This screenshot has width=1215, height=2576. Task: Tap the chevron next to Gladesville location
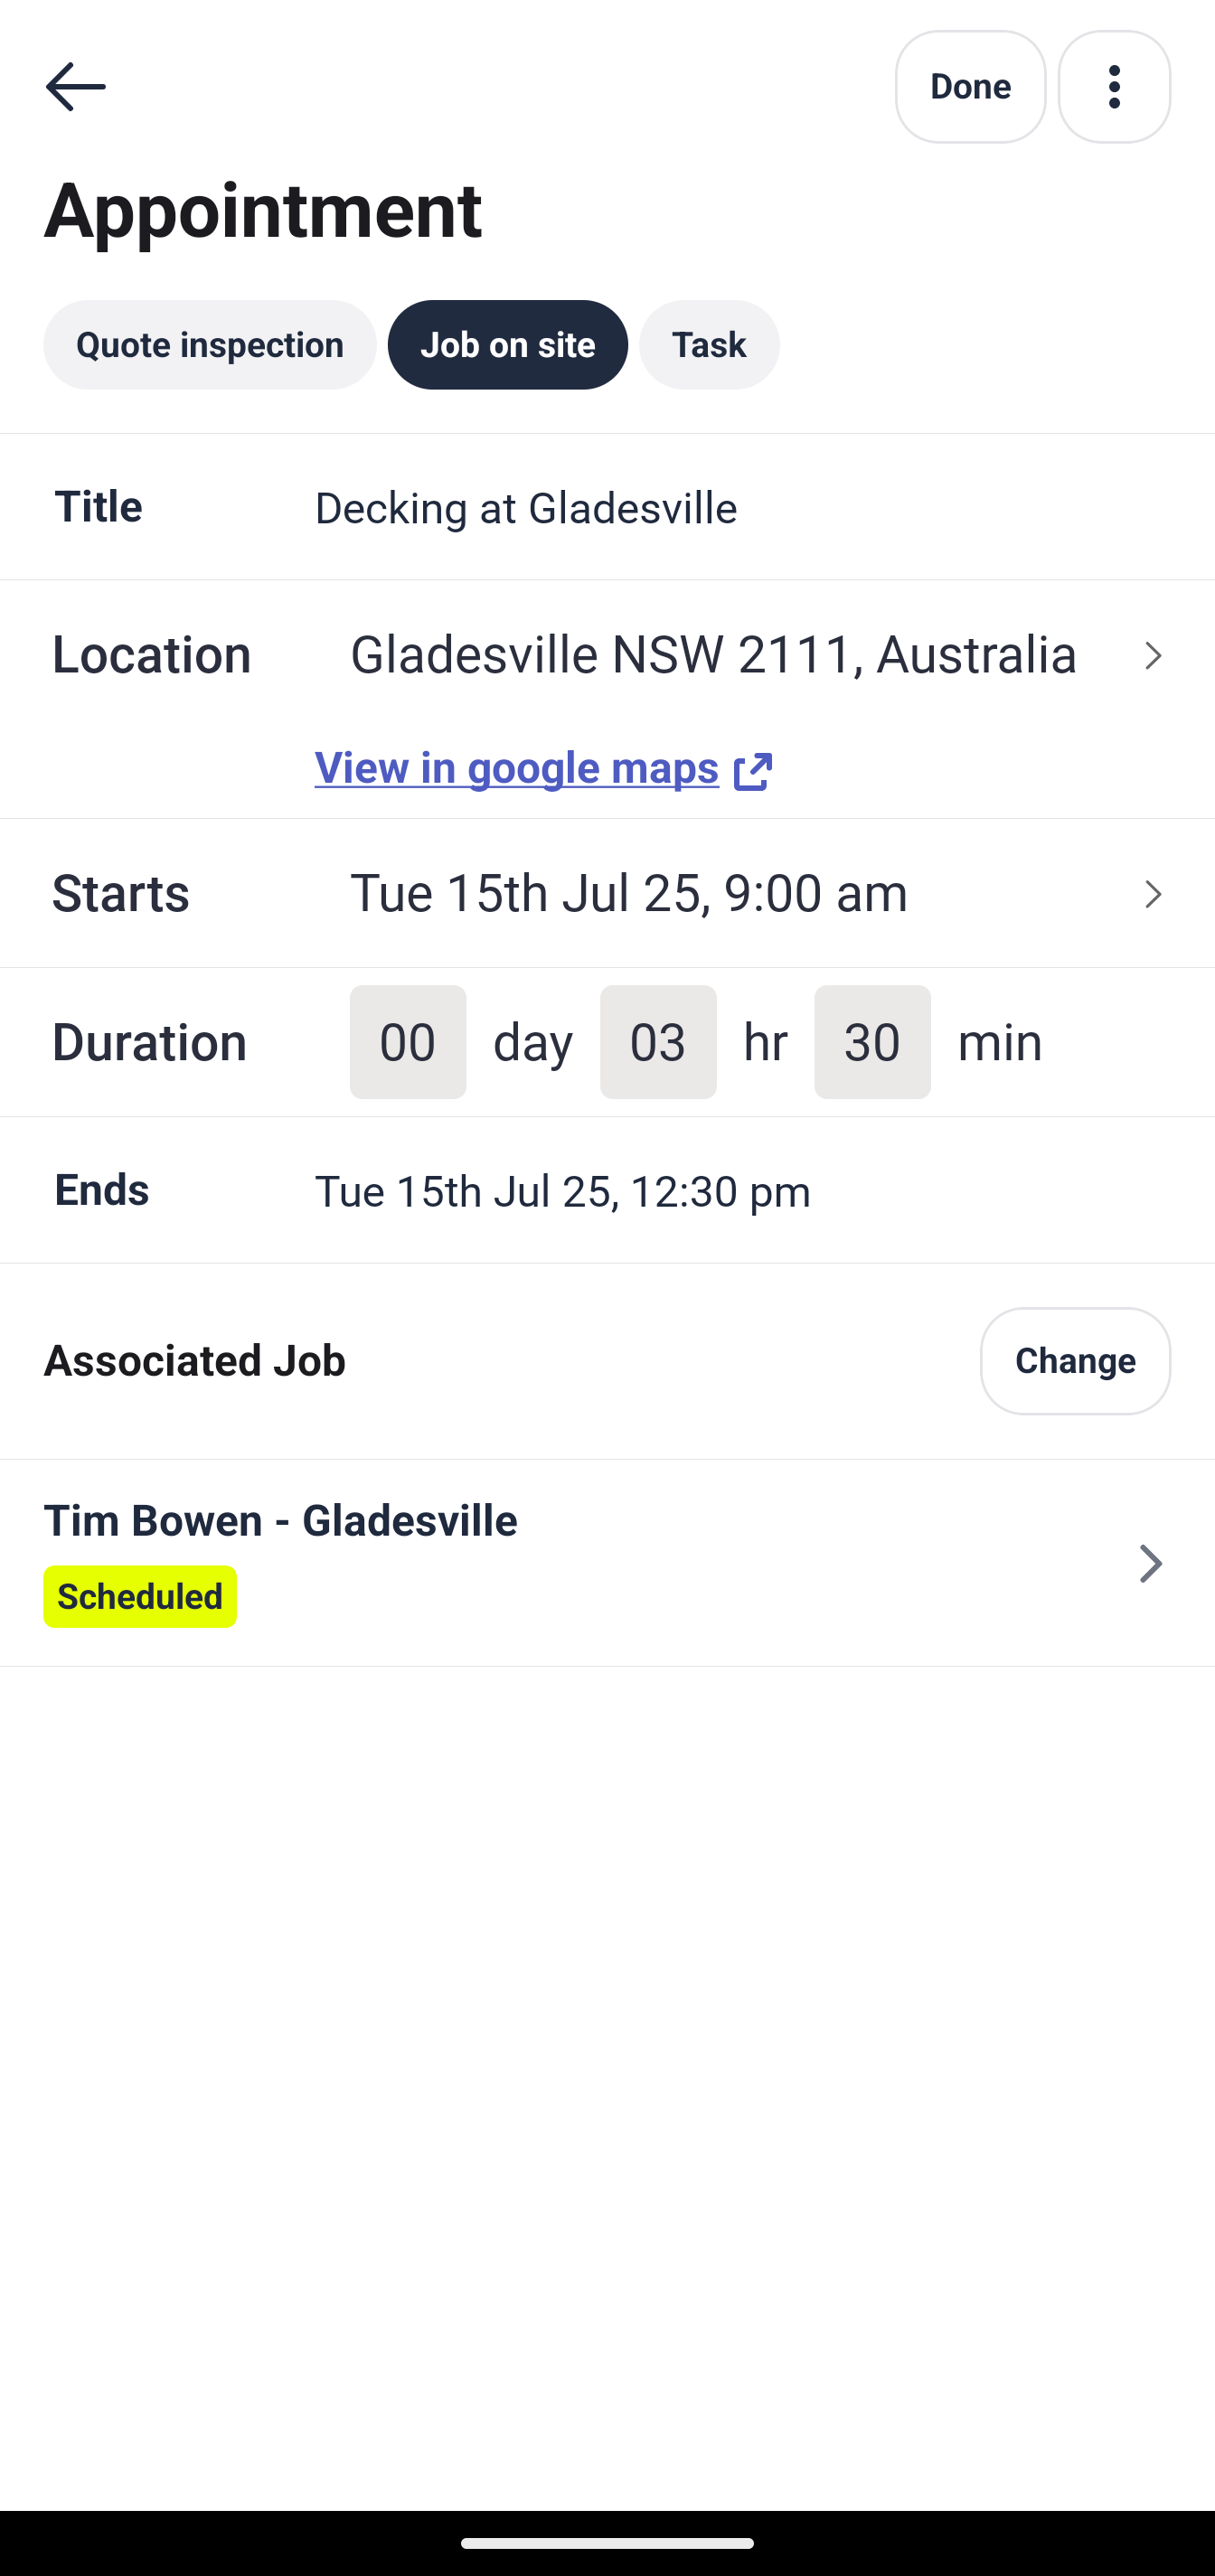pos(1152,656)
